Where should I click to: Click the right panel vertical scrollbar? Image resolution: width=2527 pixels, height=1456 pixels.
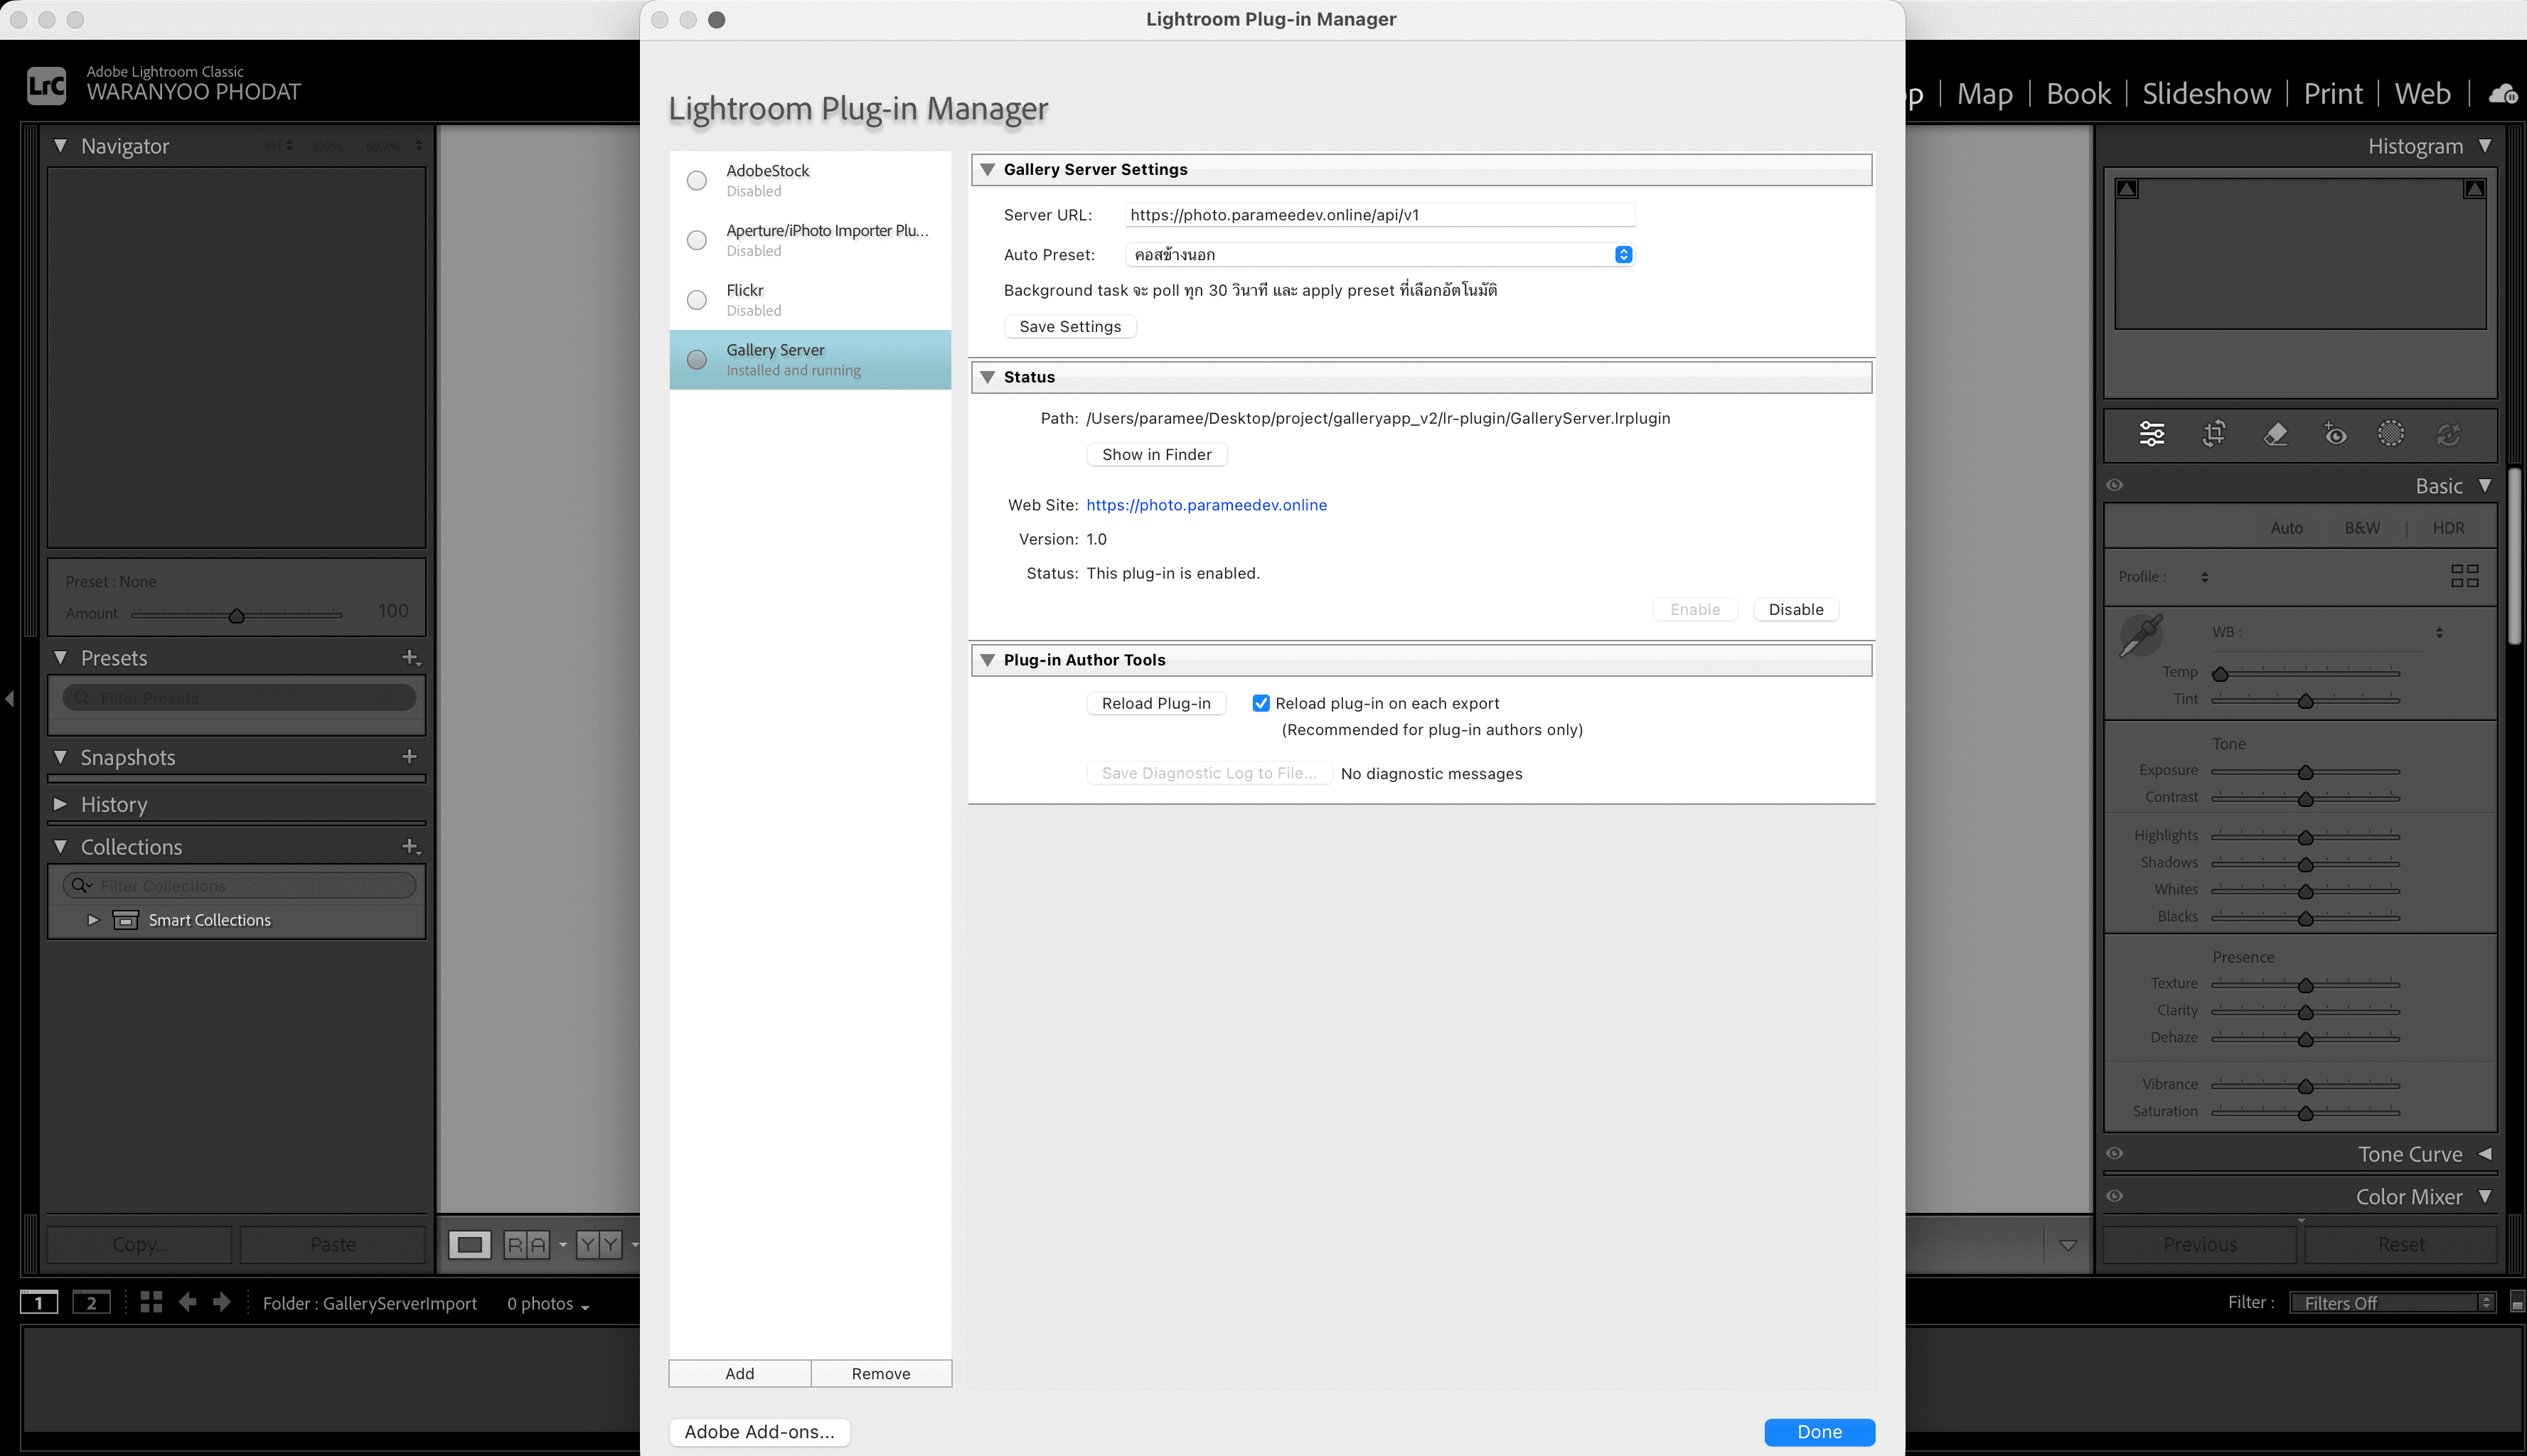coord(2516,556)
